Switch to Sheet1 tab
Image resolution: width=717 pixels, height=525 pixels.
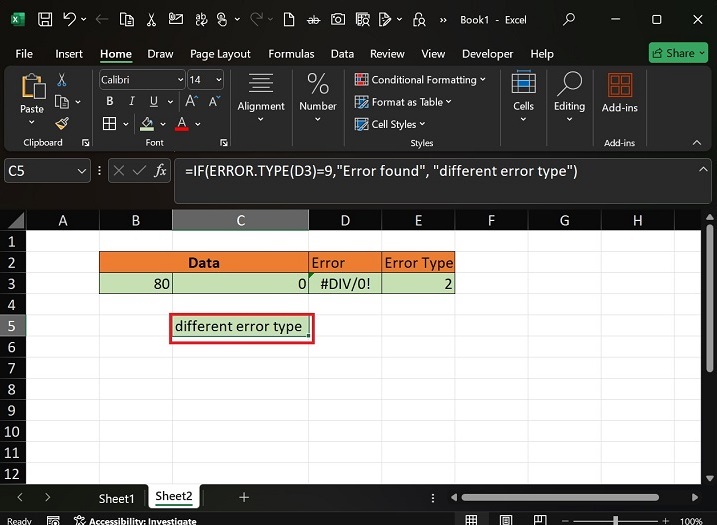click(116, 498)
